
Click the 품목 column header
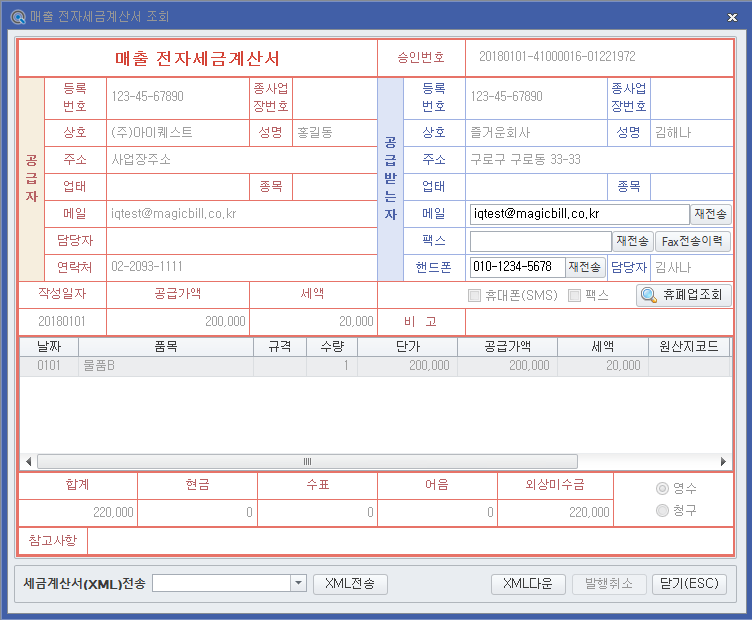pyautogui.click(x=166, y=347)
